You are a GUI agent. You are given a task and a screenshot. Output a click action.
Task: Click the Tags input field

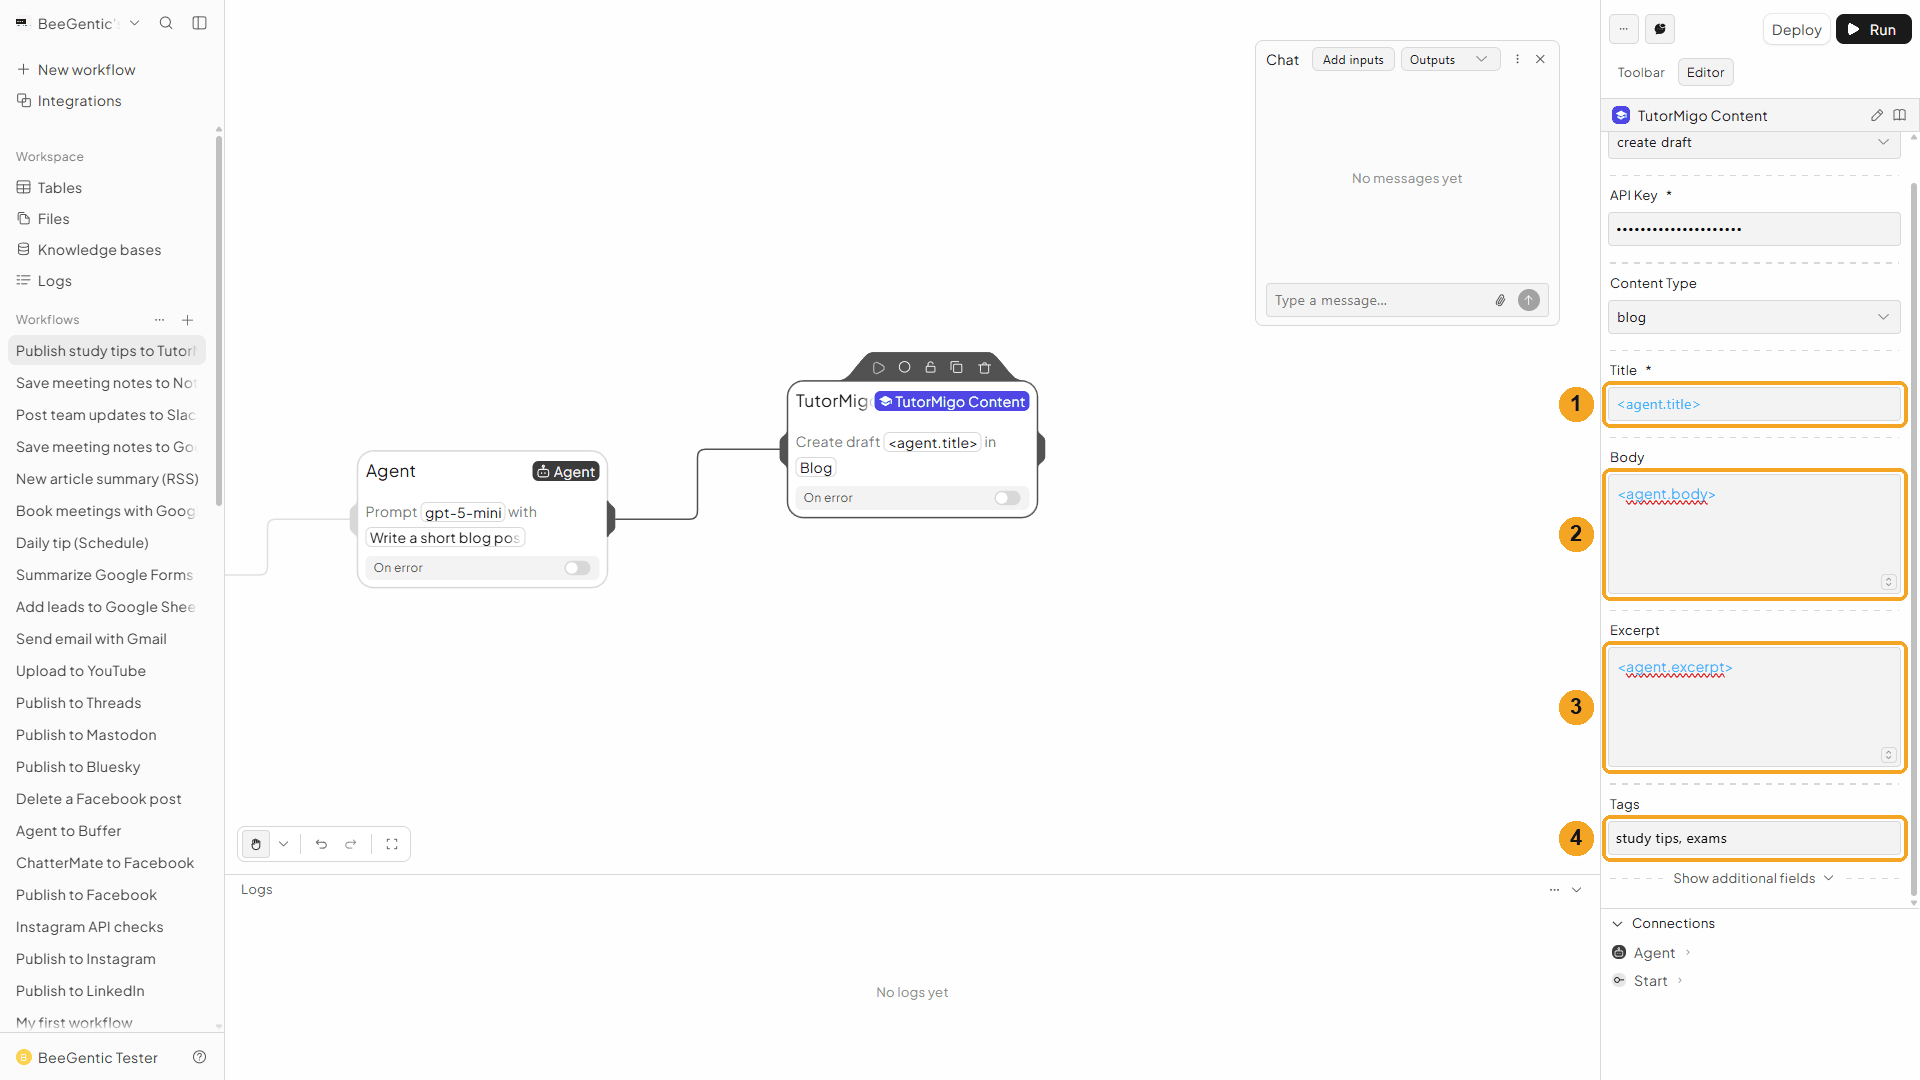coord(1754,838)
